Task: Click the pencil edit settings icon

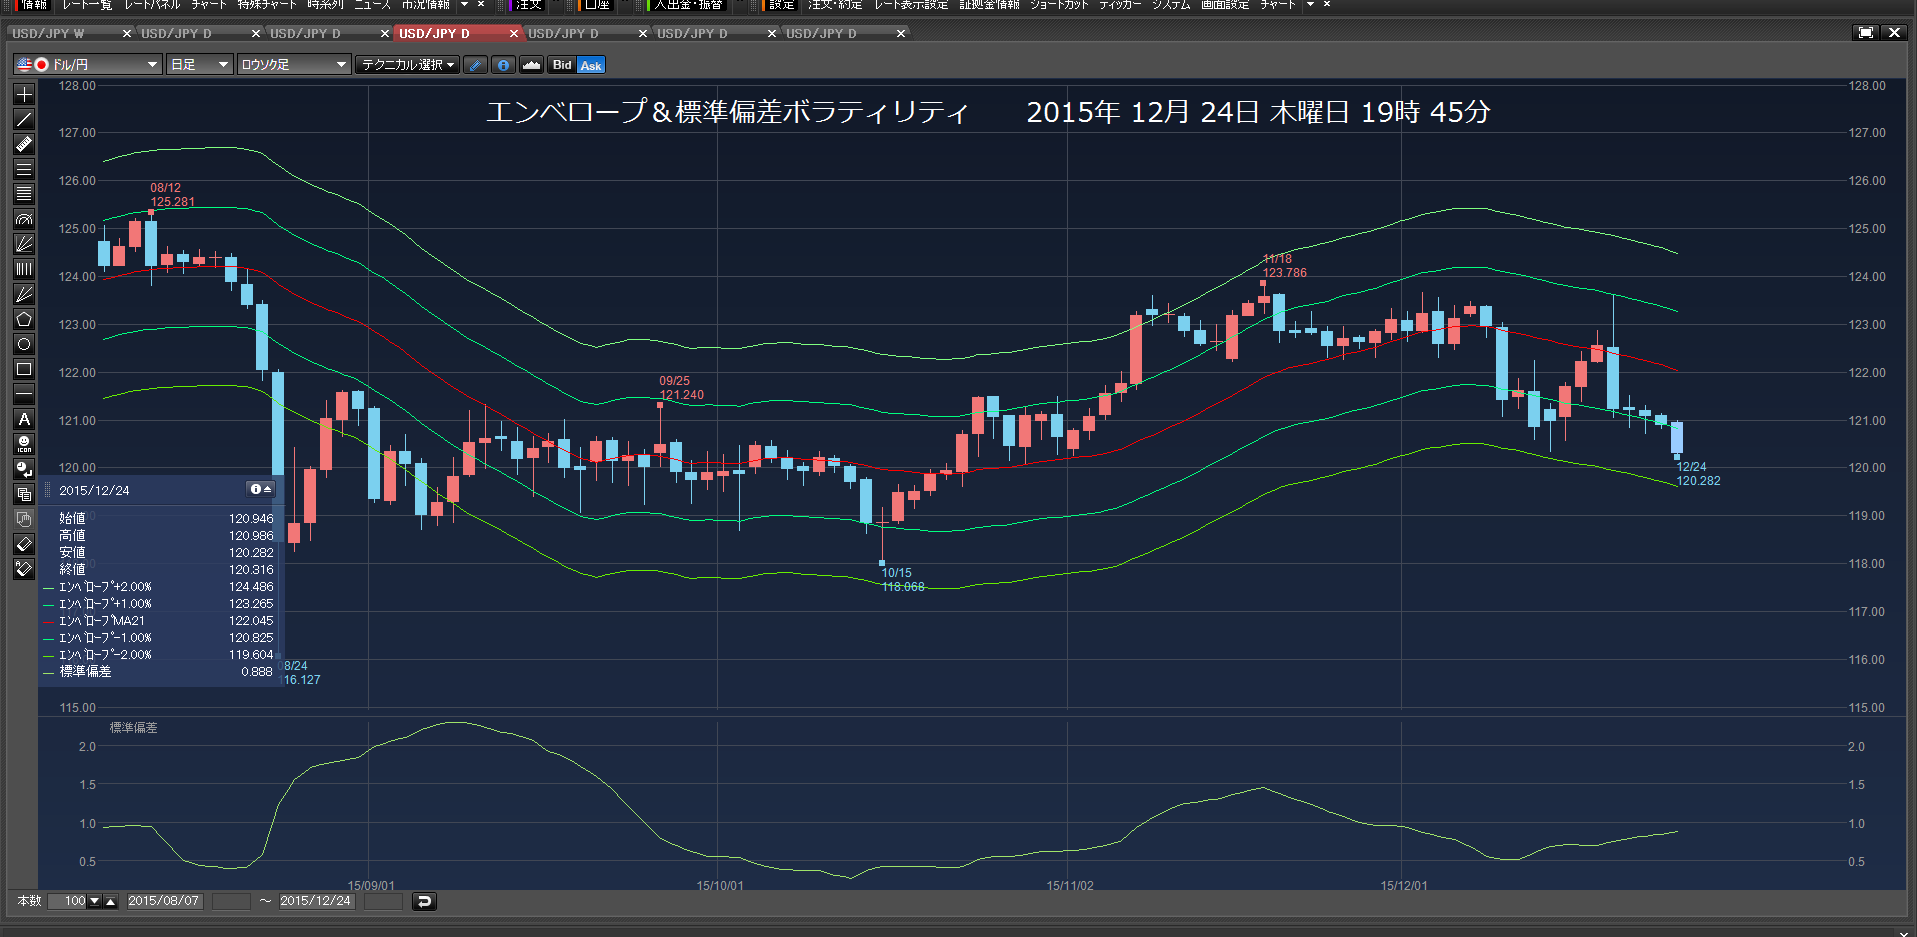Action: click(476, 65)
